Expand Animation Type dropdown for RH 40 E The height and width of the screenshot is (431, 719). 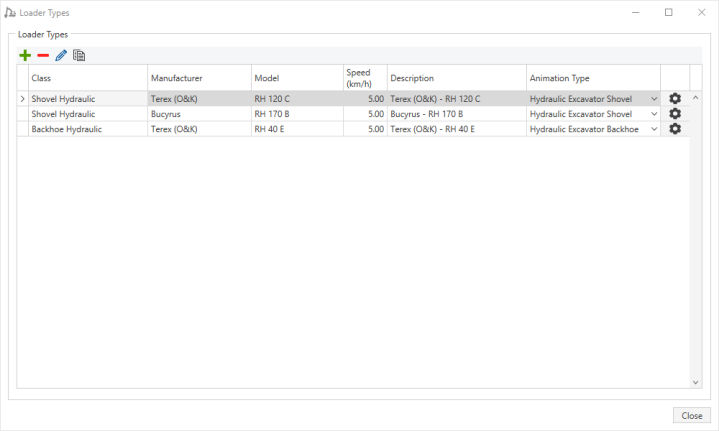point(654,129)
